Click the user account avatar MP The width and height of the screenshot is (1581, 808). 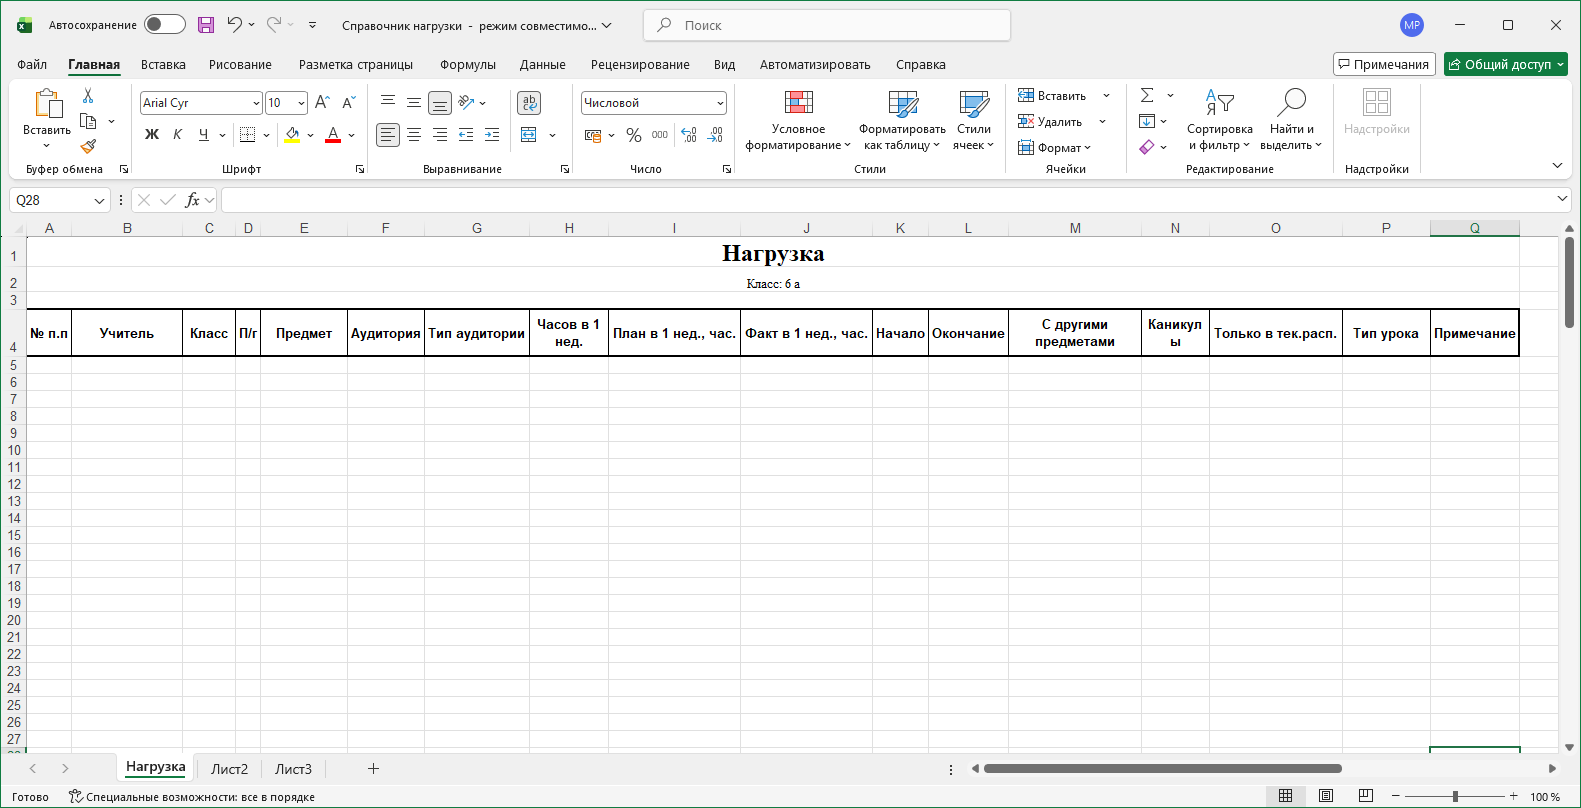tap(1412, 25)
